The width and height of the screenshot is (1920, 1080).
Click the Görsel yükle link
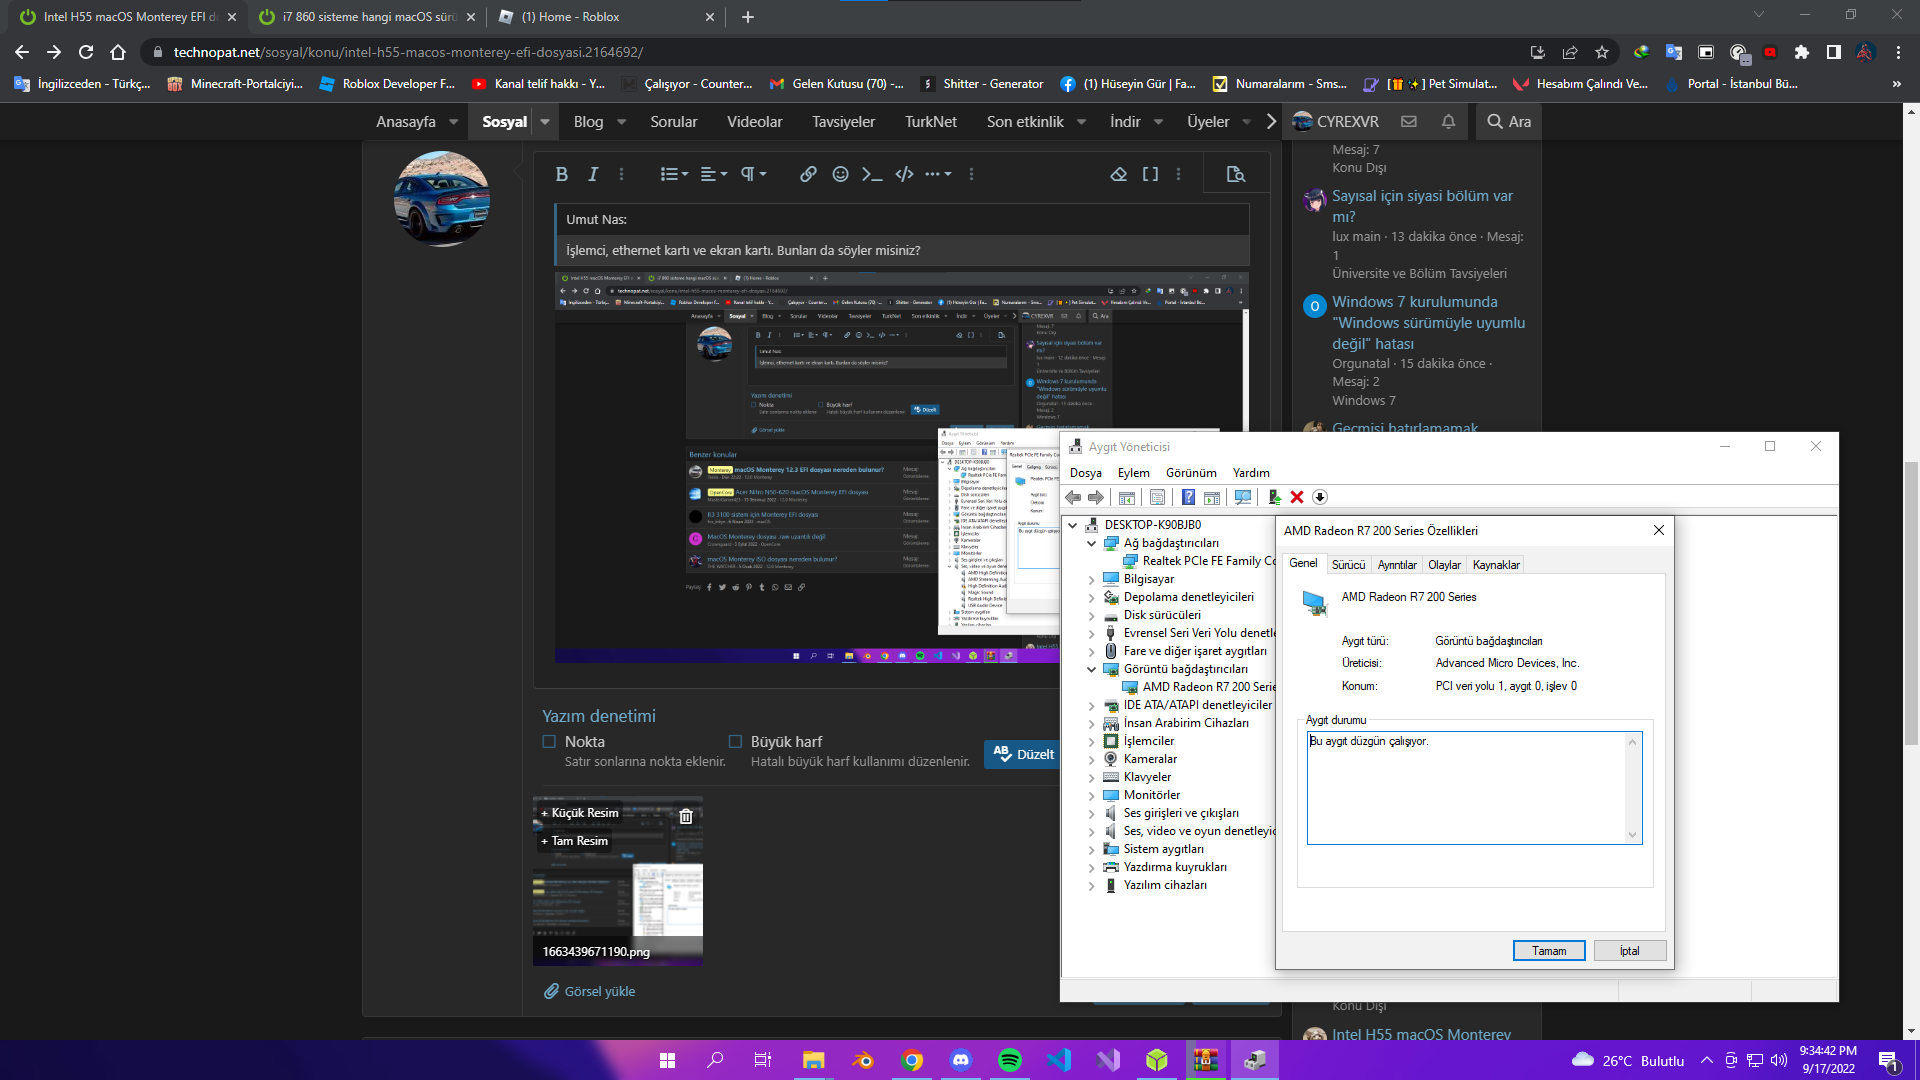point(599,991)
